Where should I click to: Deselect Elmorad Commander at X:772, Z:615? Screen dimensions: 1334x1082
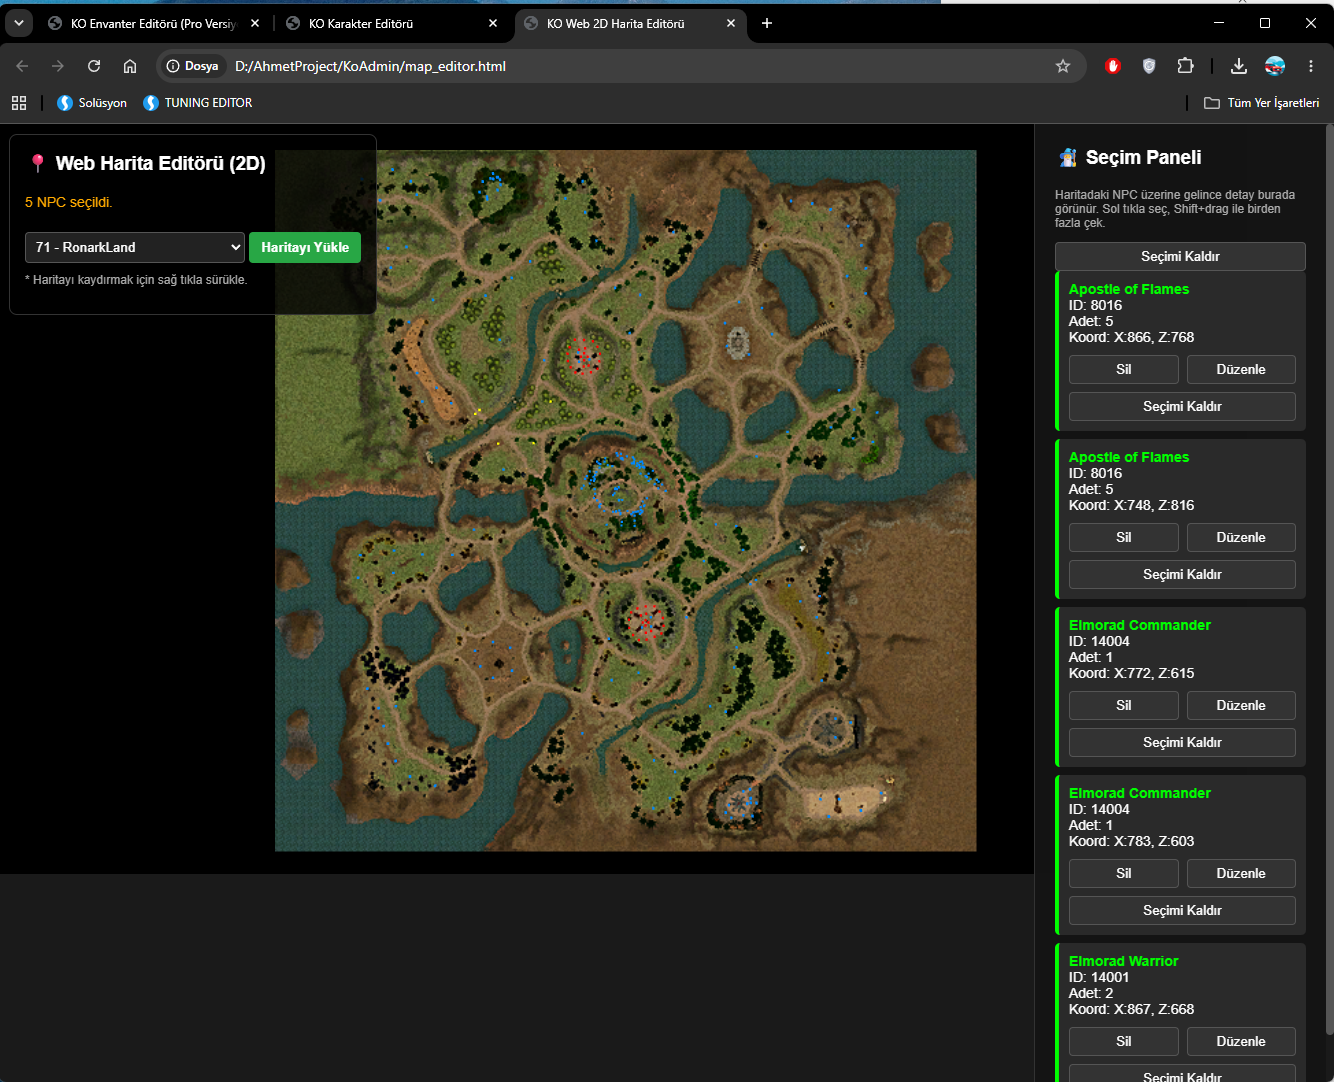(1182, 742)
